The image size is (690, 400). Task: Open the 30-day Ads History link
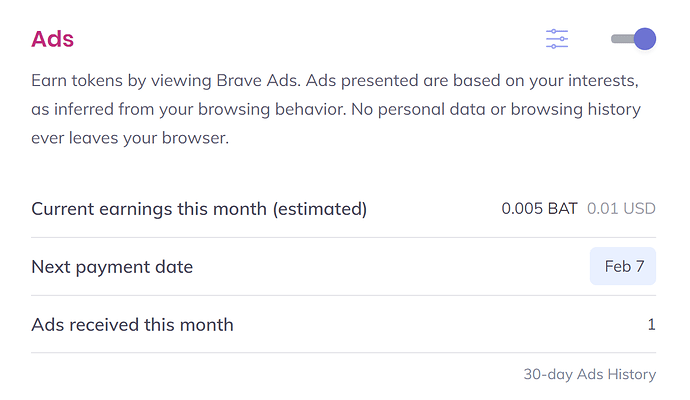tap(589, 374)
